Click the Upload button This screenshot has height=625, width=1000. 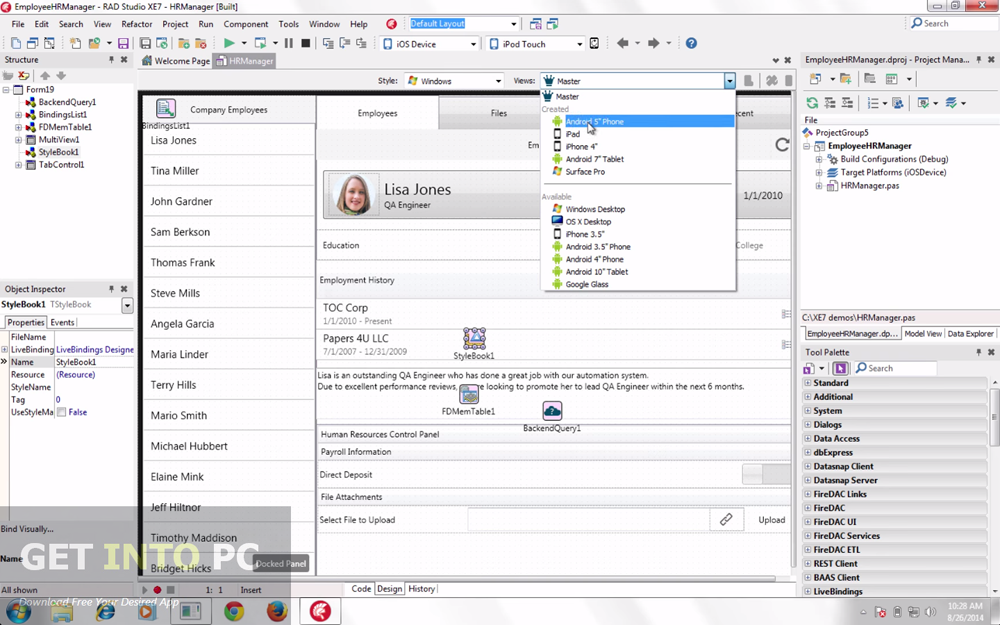[x=772, y=520]
